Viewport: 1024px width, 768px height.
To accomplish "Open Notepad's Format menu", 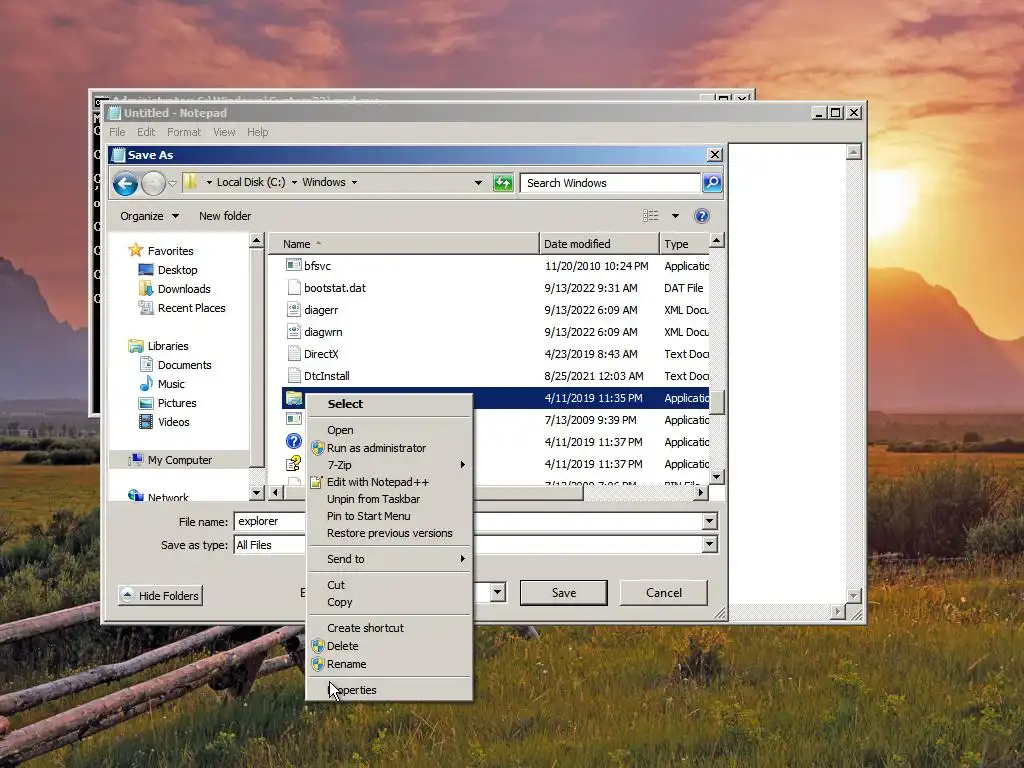I will [x=184, y=132].
